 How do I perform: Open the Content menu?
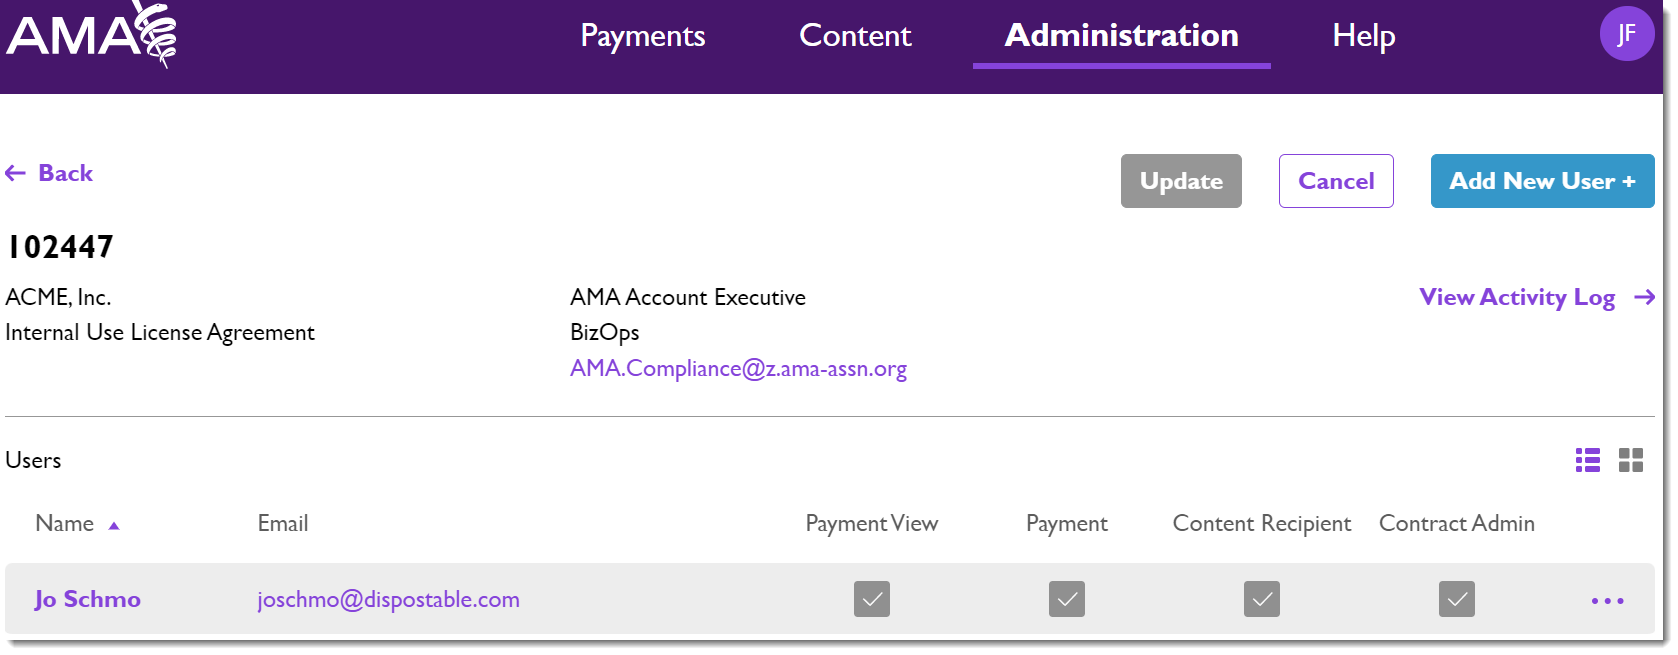pyautogui.click(x=855, y=36)
